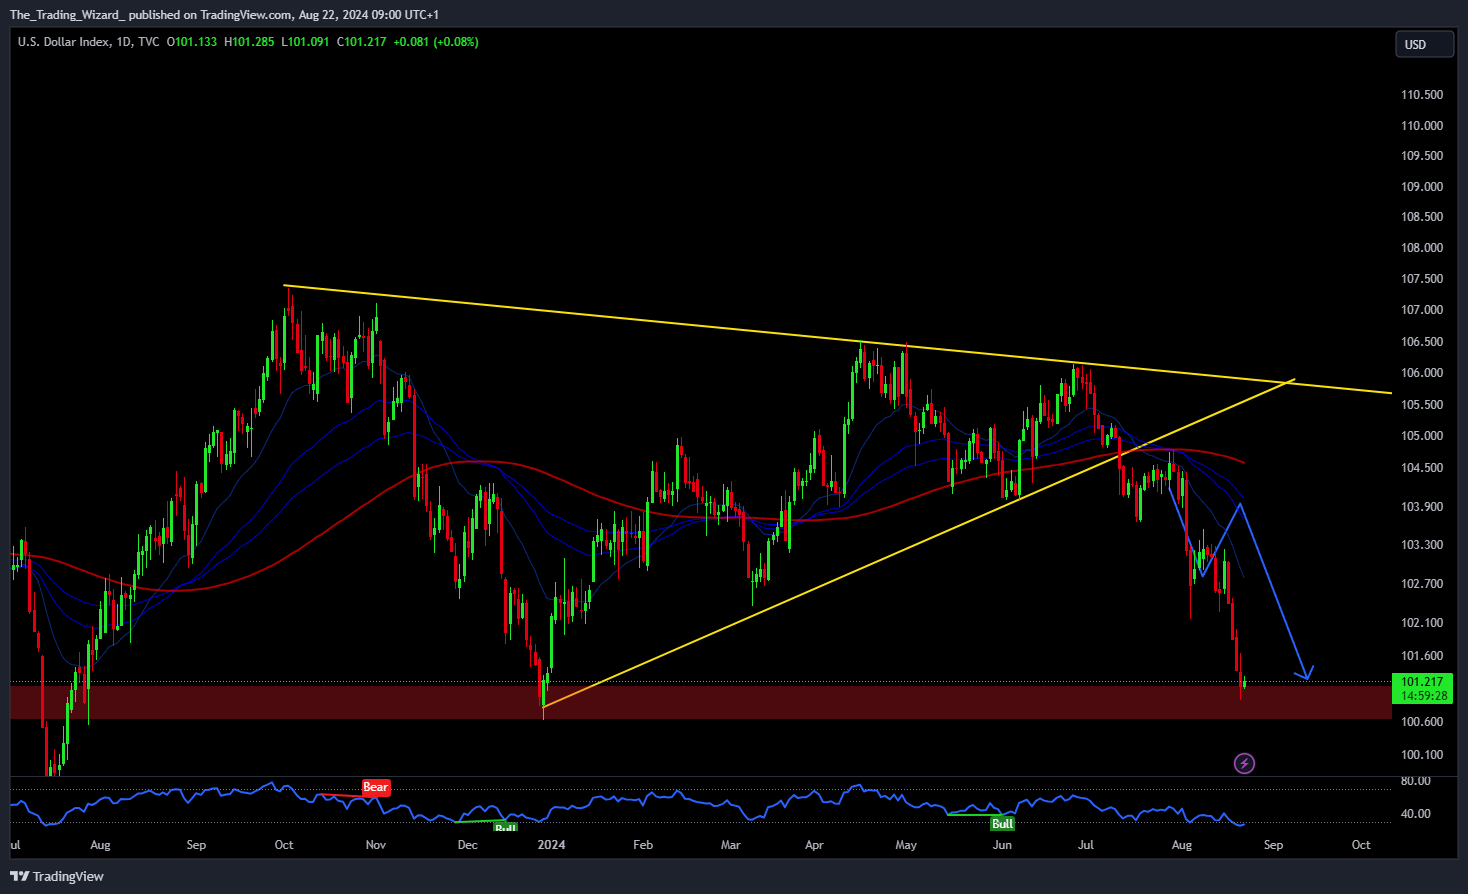
Task: Click the 100.100 price axis label
Action: click(x=1422, y=755)
